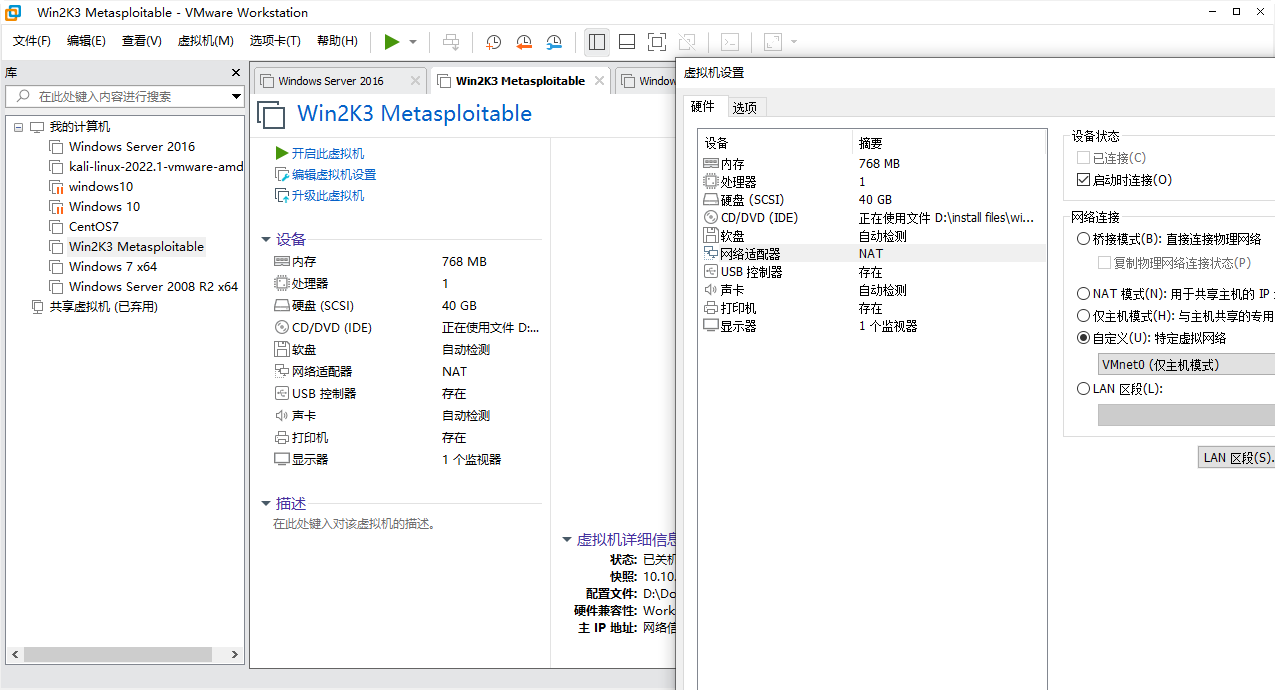Collapse the 设备 section triangle
1275x690 pixels.
click(x=266, y=240)
